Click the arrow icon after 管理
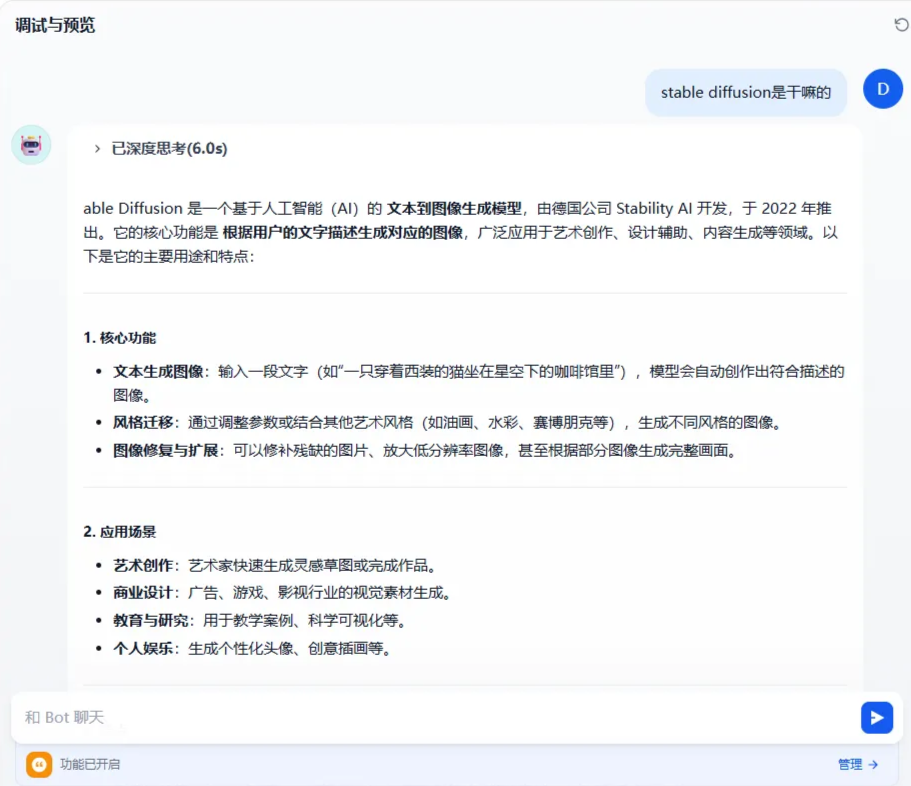Image resolution: width=911 pixels, height=786 pixels. pyautogui.click(x=871, y=764)
